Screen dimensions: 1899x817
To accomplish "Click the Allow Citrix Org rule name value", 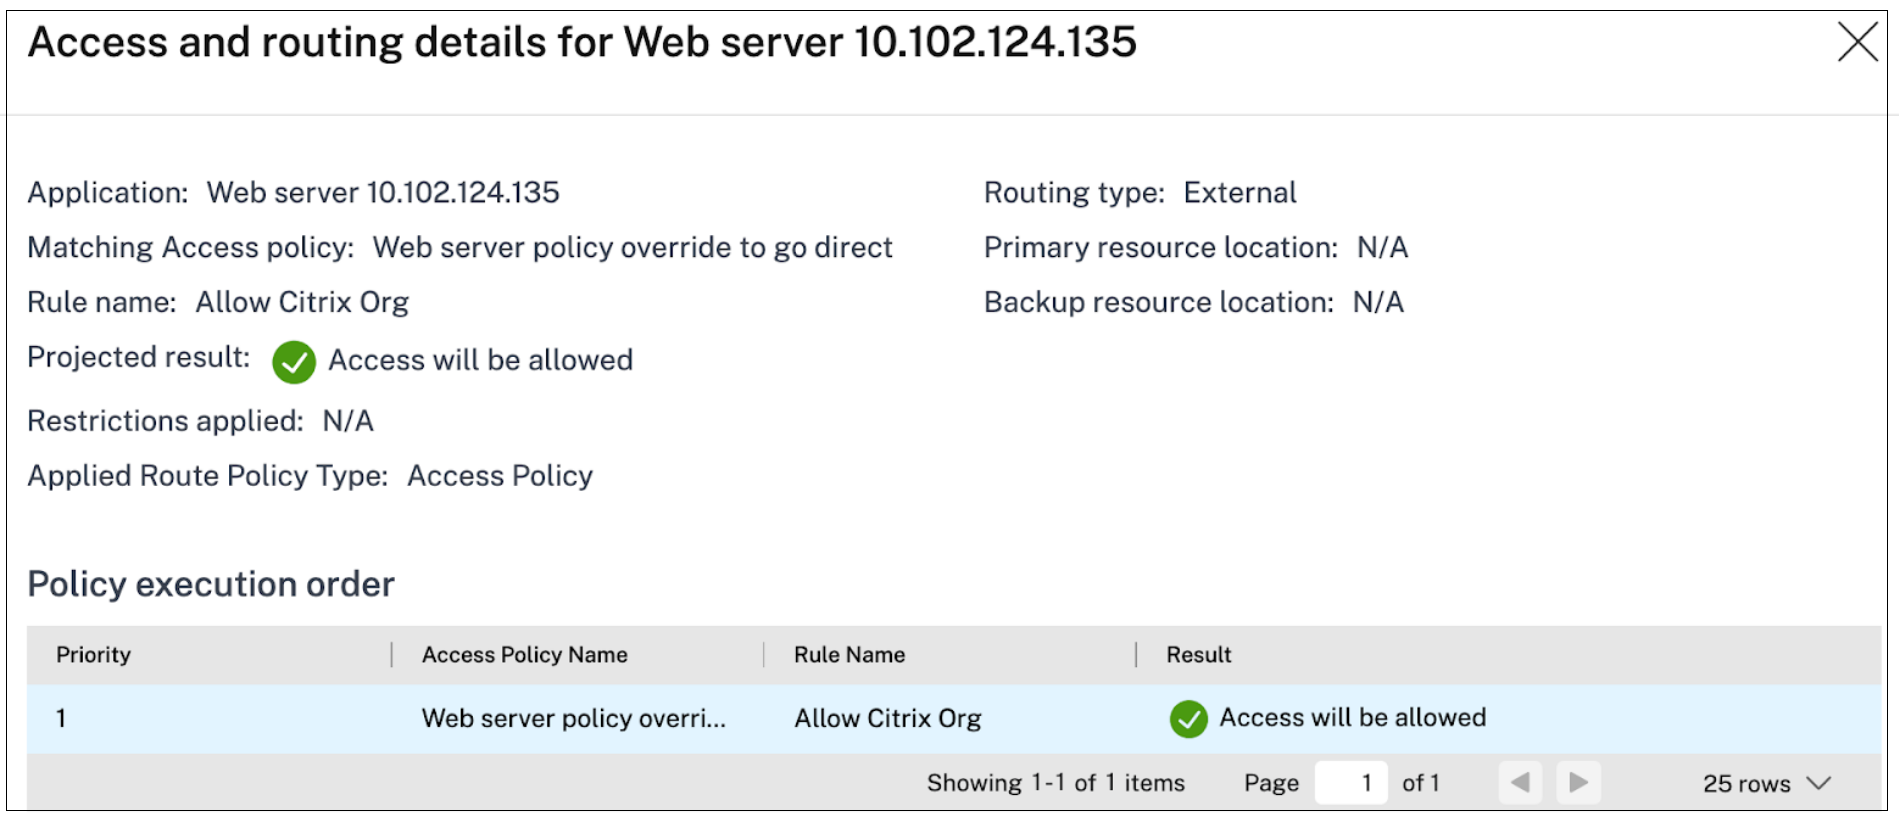I will click(302, 302).
